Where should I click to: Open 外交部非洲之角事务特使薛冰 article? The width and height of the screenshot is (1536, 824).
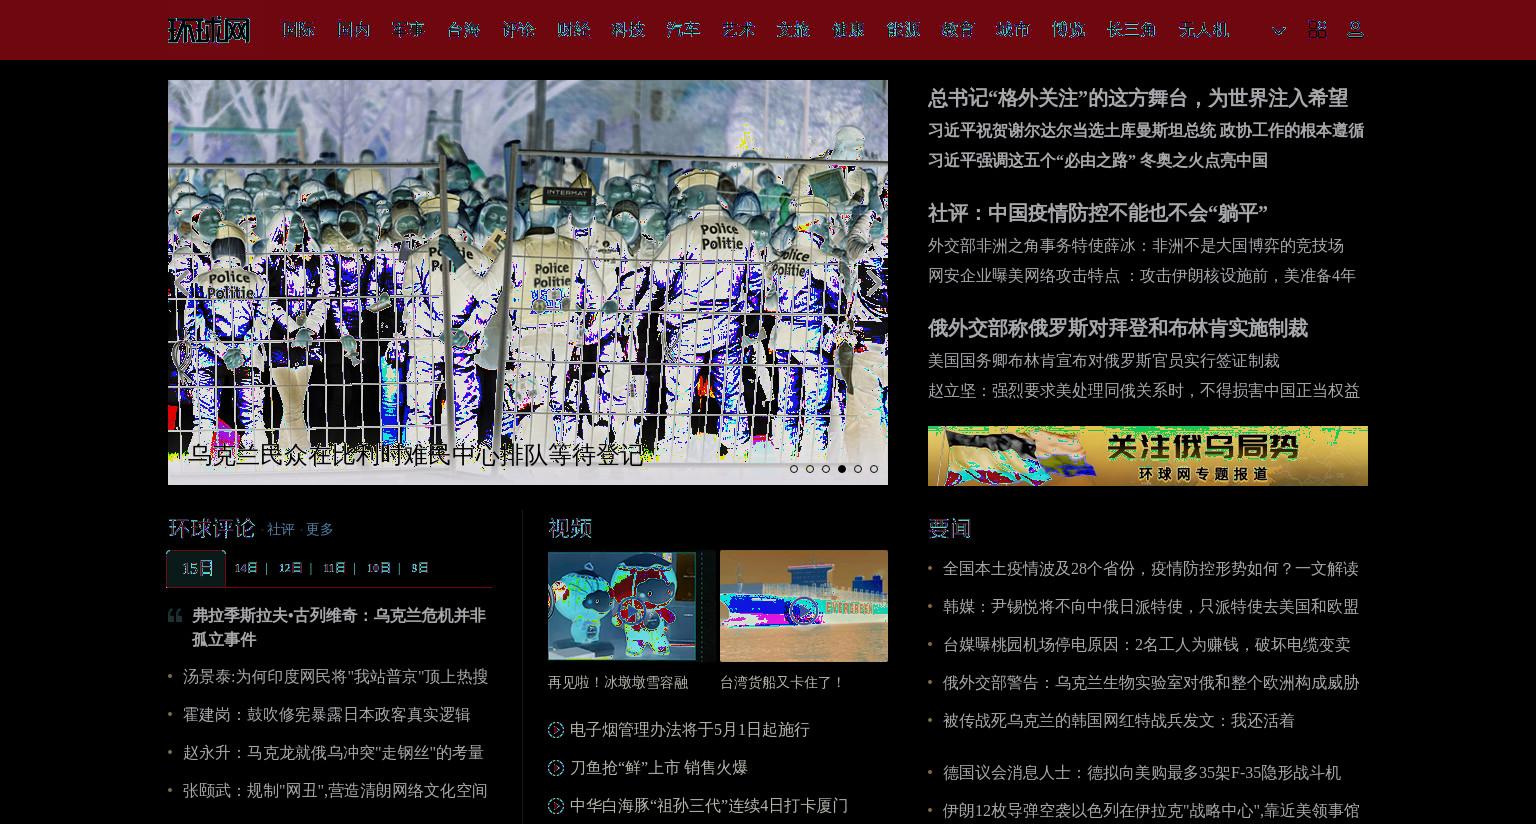tap(1136, 245)
